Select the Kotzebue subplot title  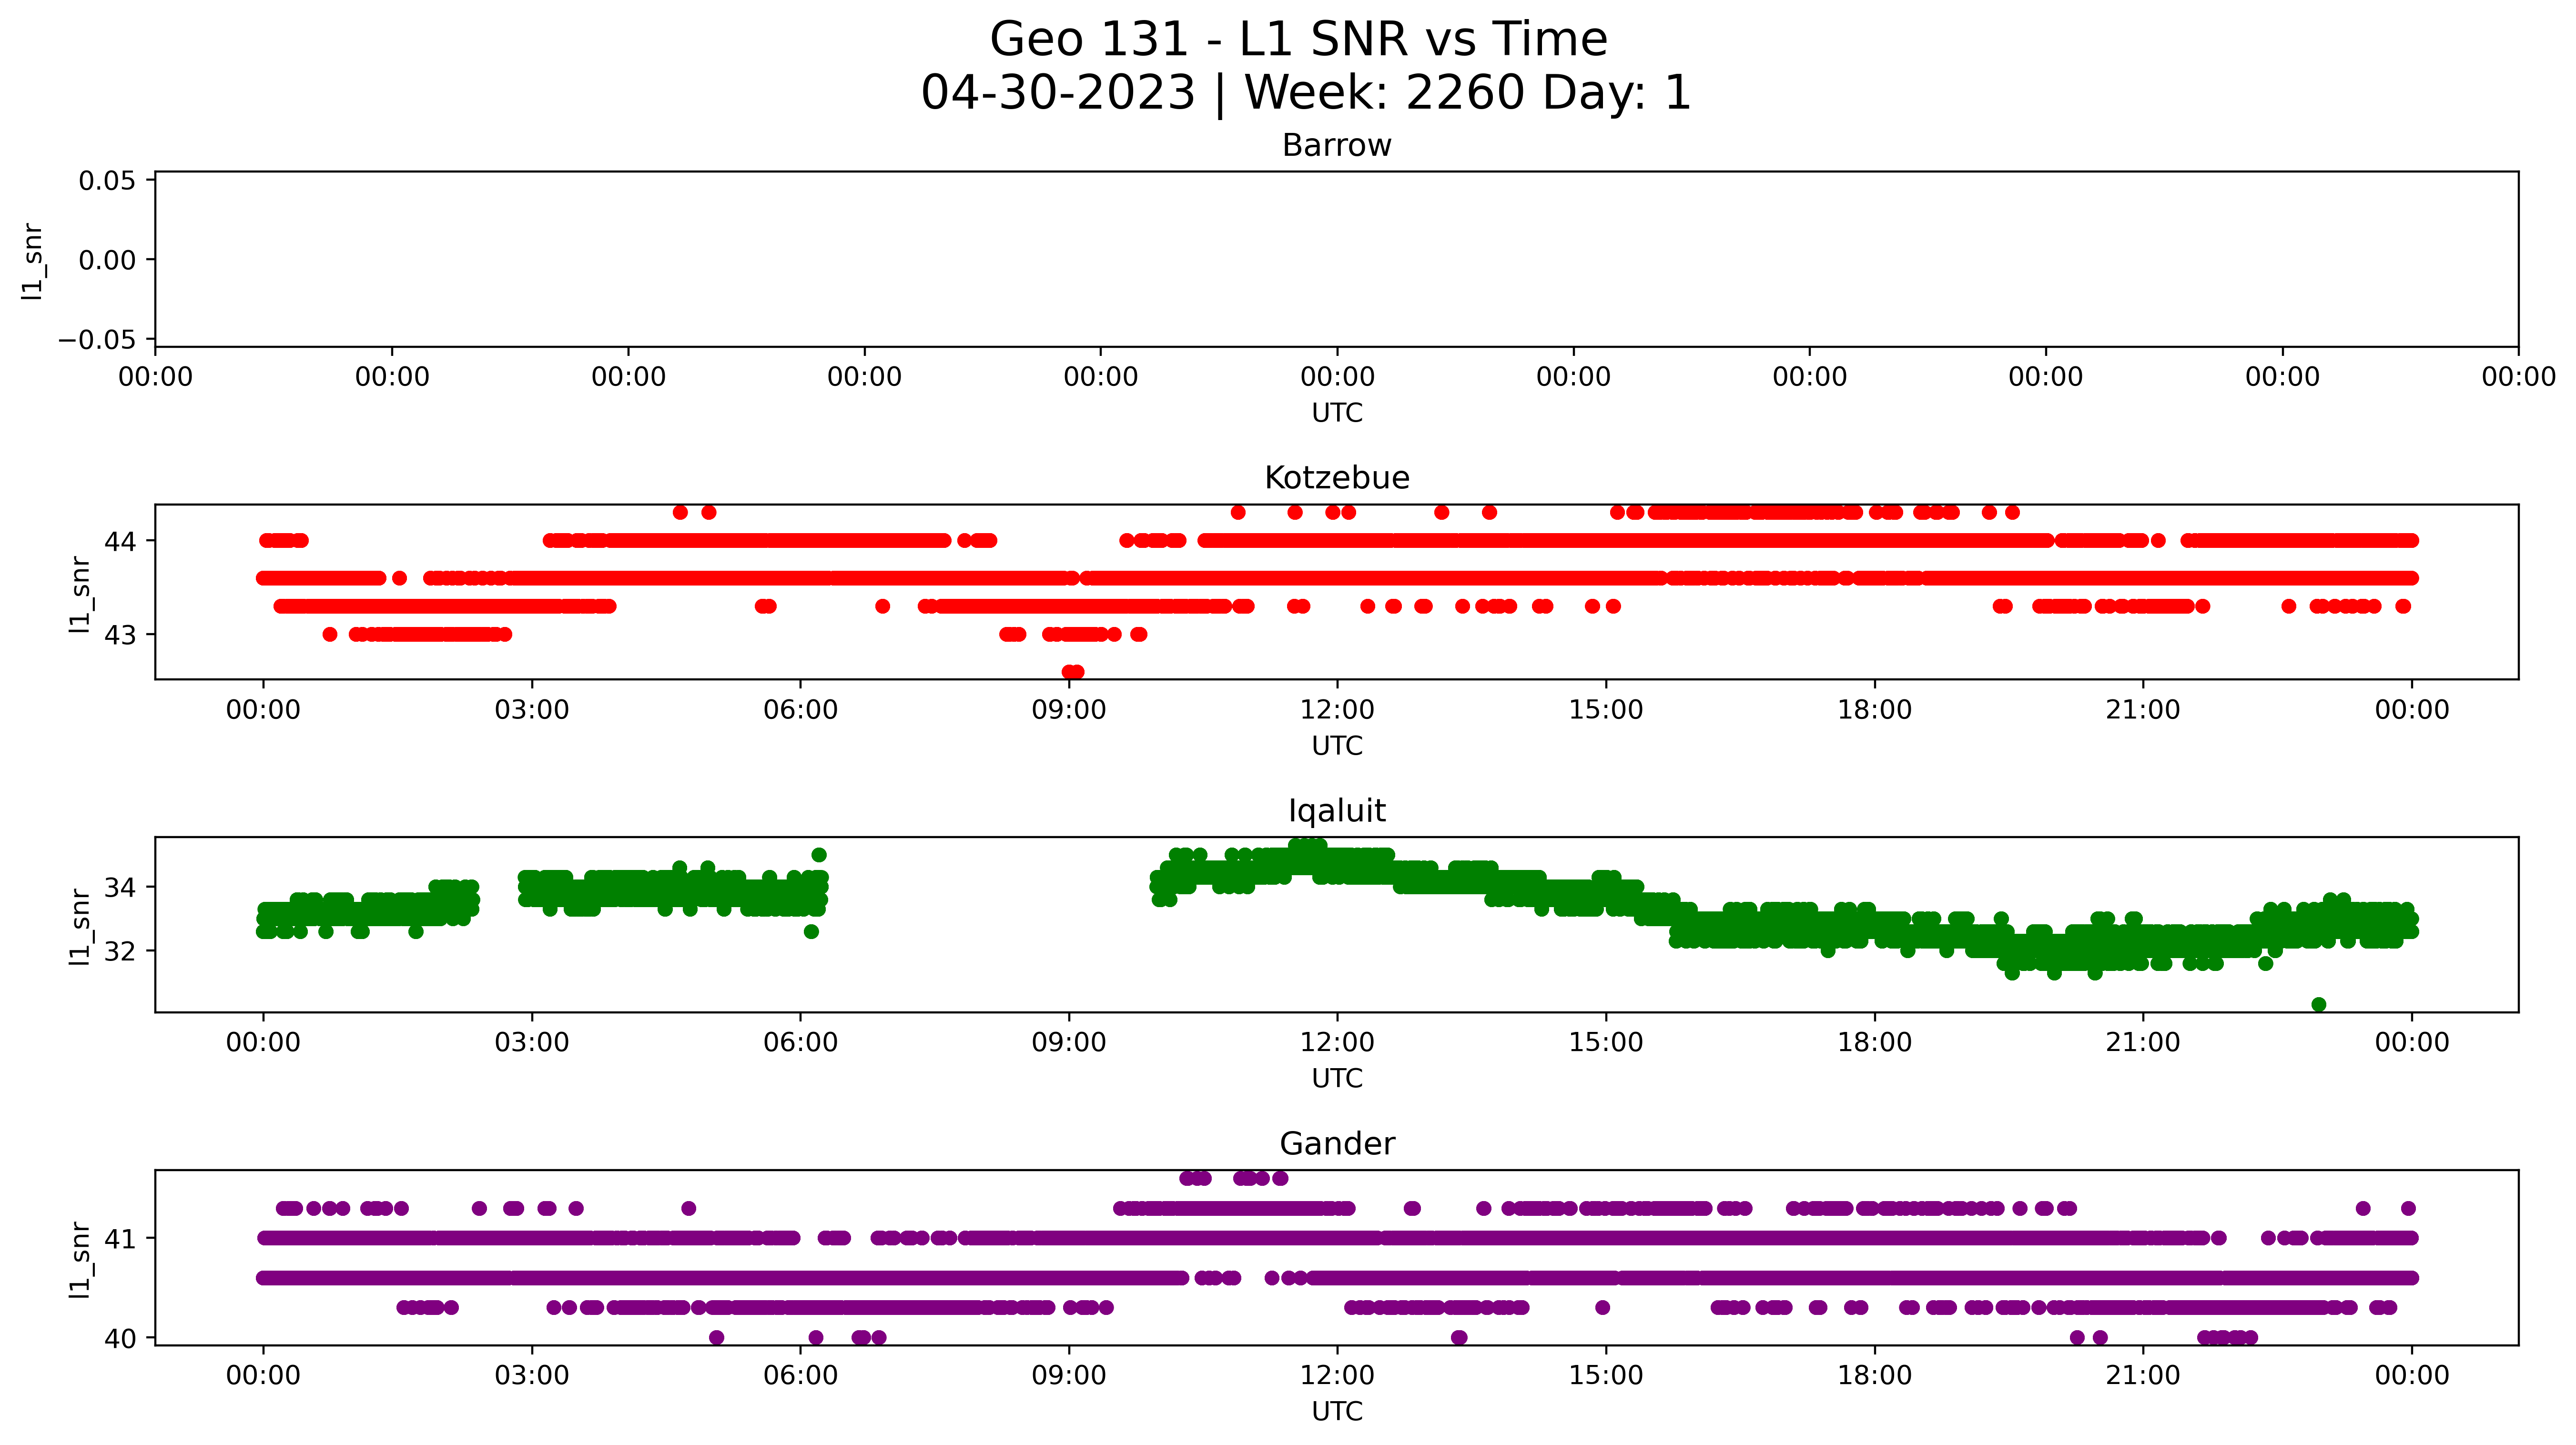pyautogui.click(x=1336, y=477)
